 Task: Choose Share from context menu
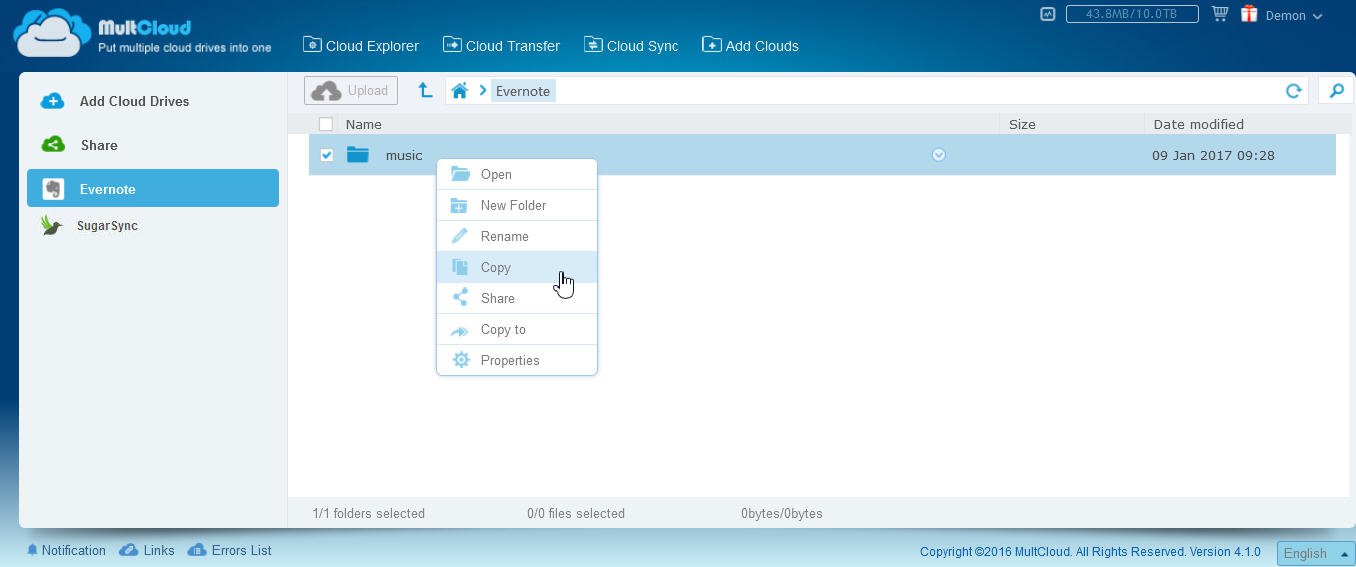tap(517, 298)
